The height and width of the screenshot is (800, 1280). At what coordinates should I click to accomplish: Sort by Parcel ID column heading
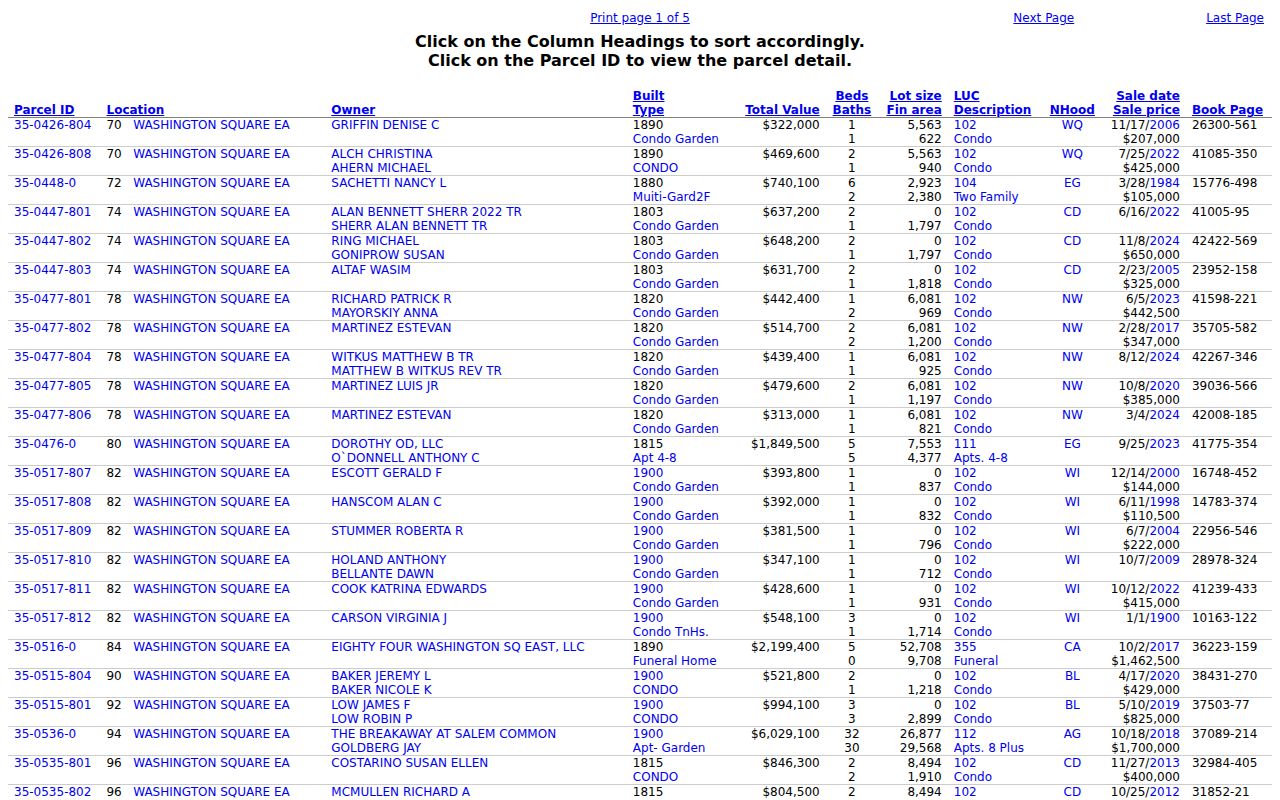coord(44,110)
